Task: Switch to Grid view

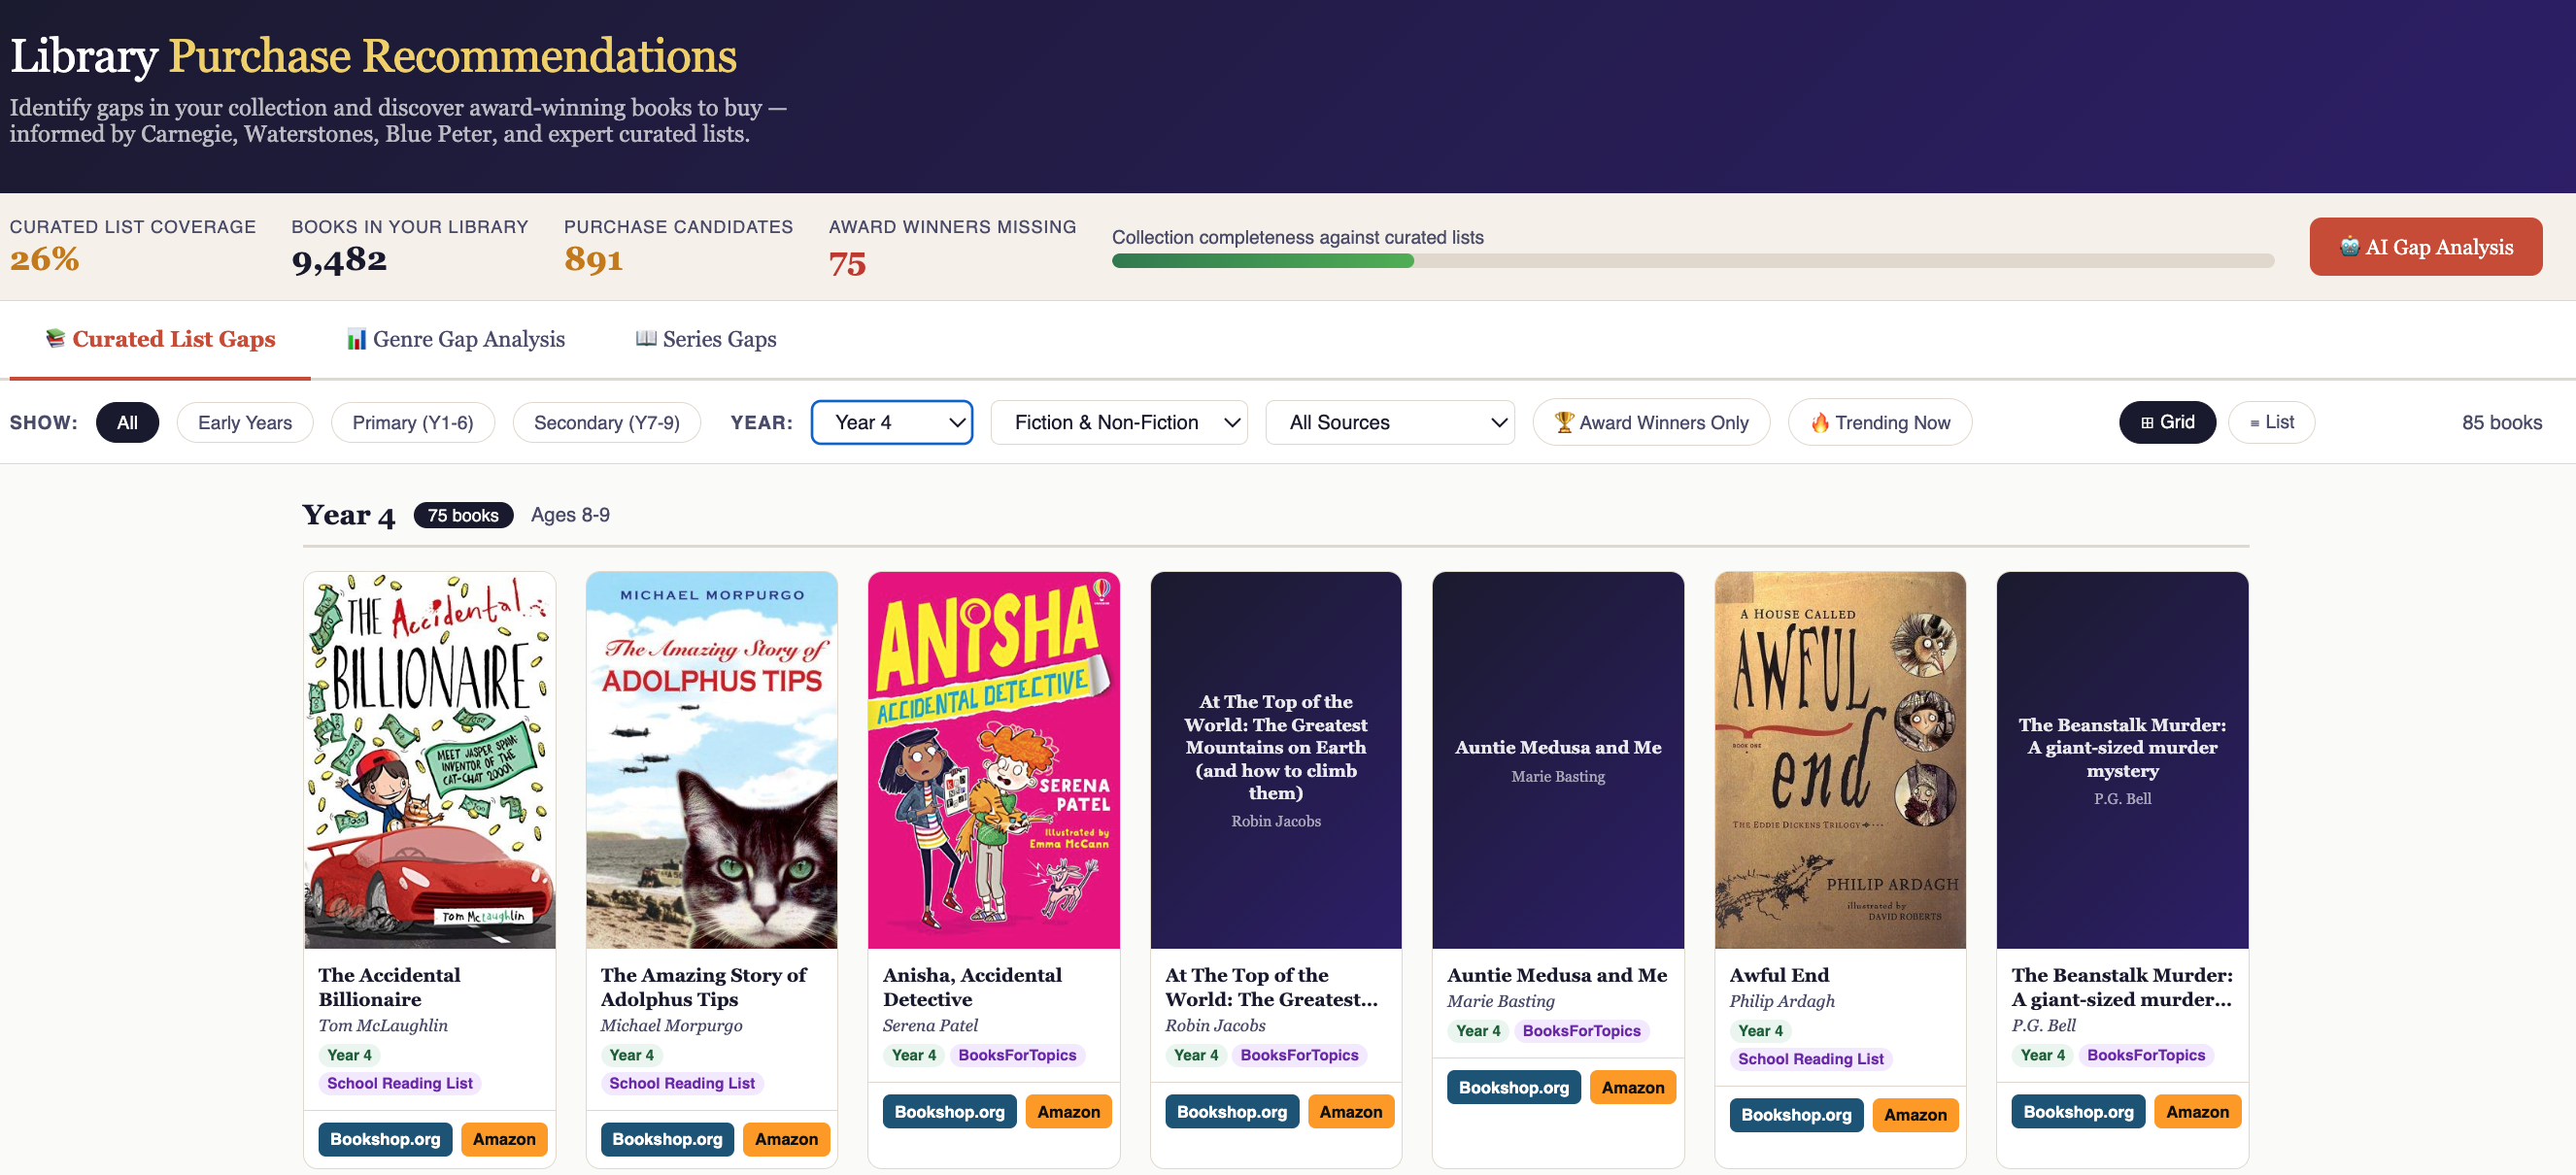Action: click(x=2167, y=423)
